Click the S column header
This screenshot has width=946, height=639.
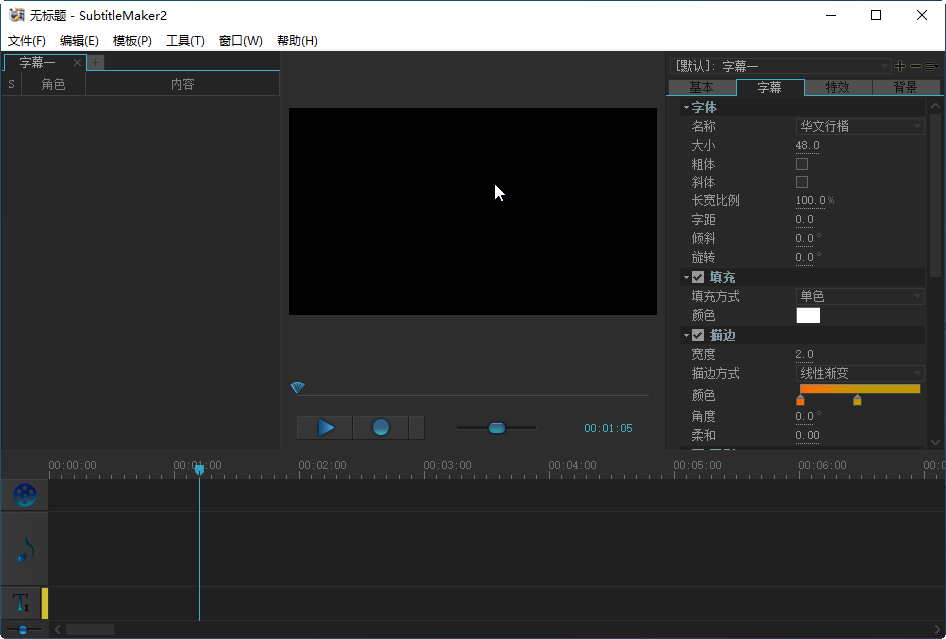(11, 84)
